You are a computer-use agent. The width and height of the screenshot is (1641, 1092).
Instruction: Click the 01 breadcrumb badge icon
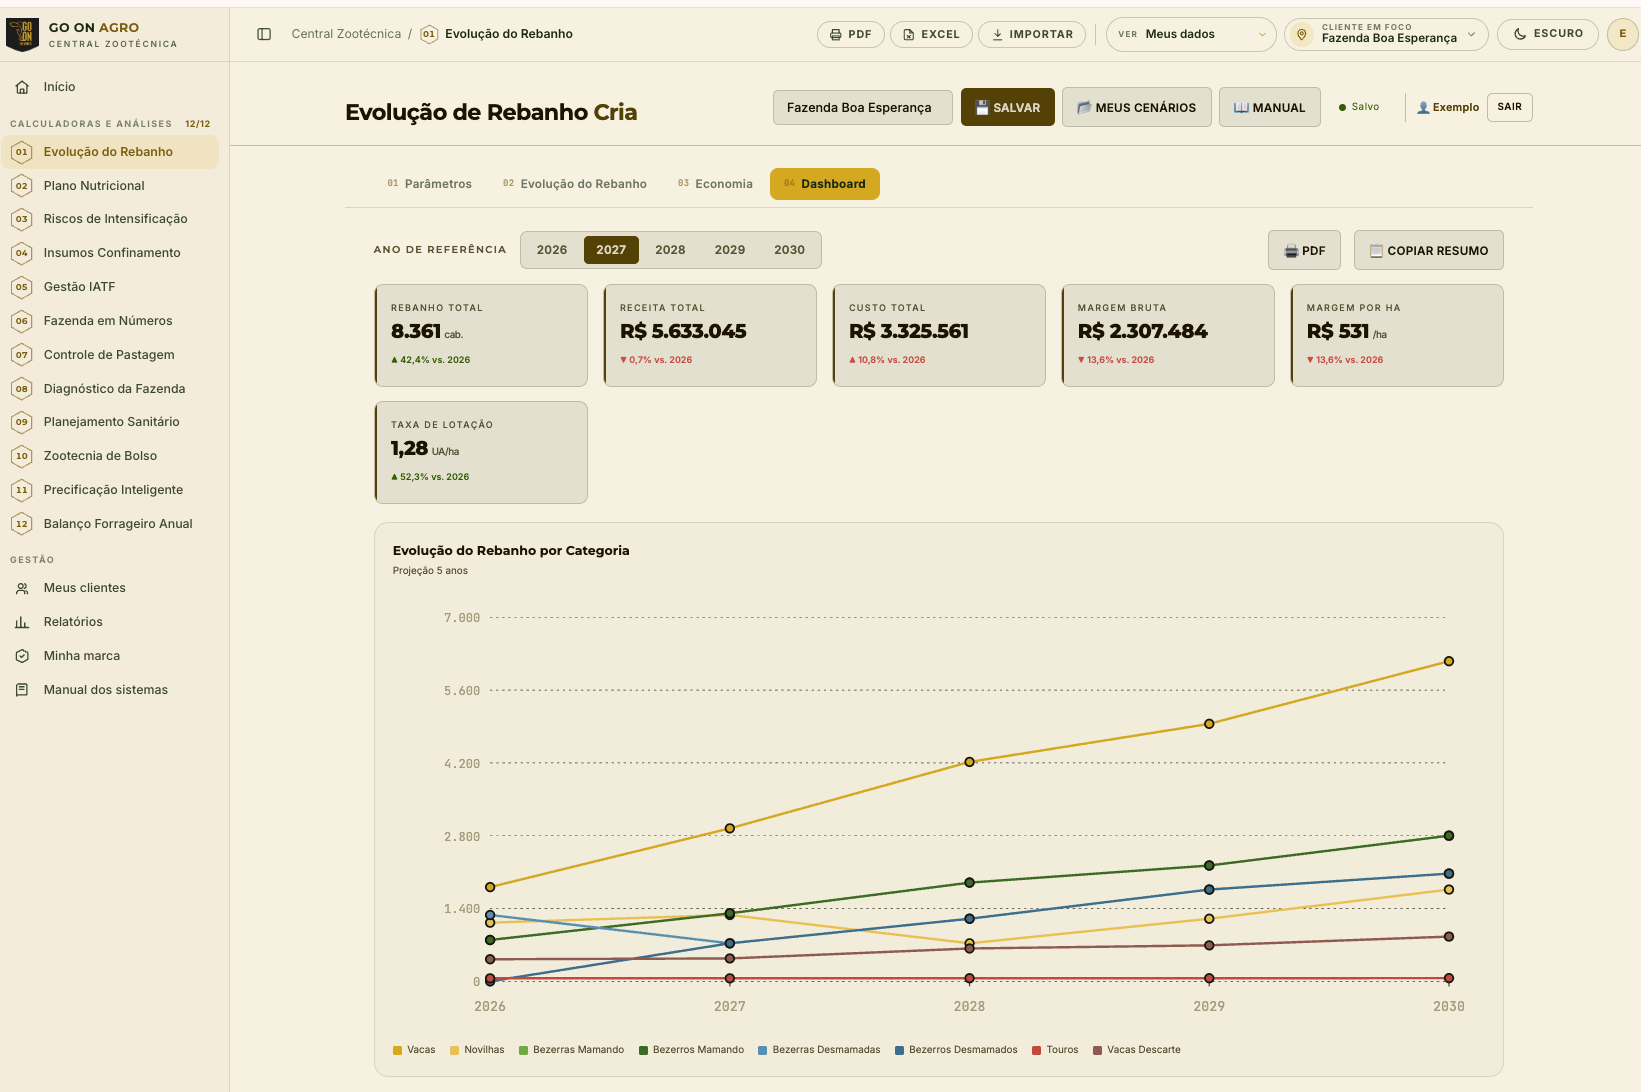(x=429, y=34)
